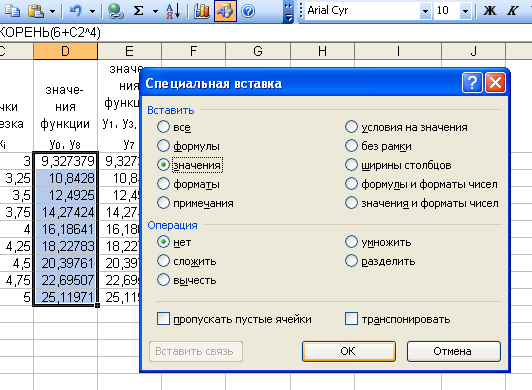This screenshot has height=390, width=532.
Task: Click column D cell with value 22,69507
Action: (x=65, y=280)
